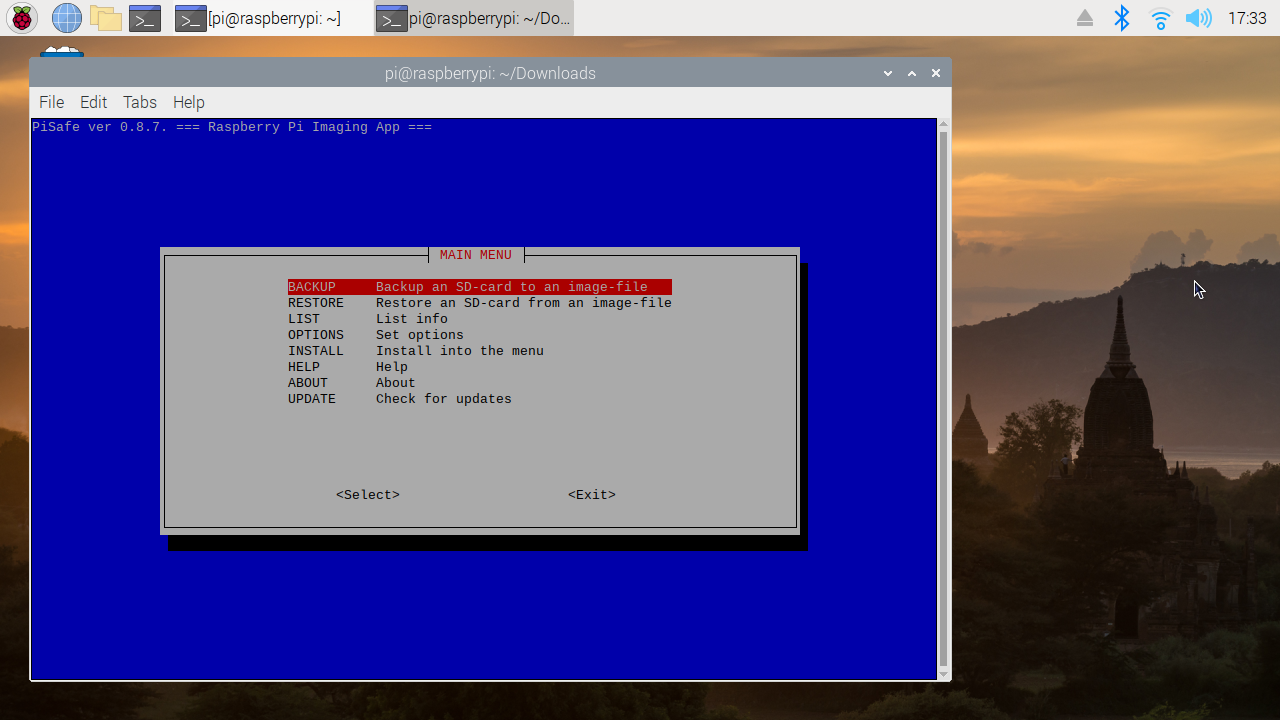Click 'Set options' description text
Screen dimensions: 1280x720
click(420, 335)
